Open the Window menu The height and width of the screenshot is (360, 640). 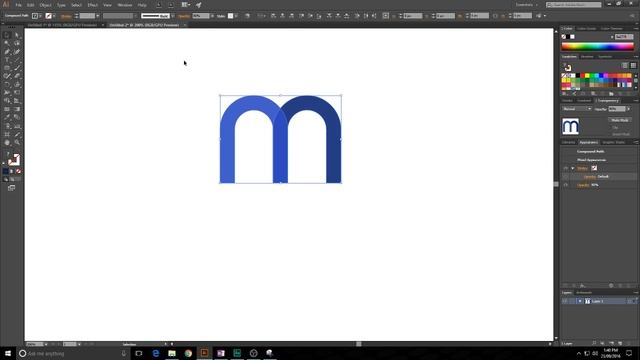[124, 5]
